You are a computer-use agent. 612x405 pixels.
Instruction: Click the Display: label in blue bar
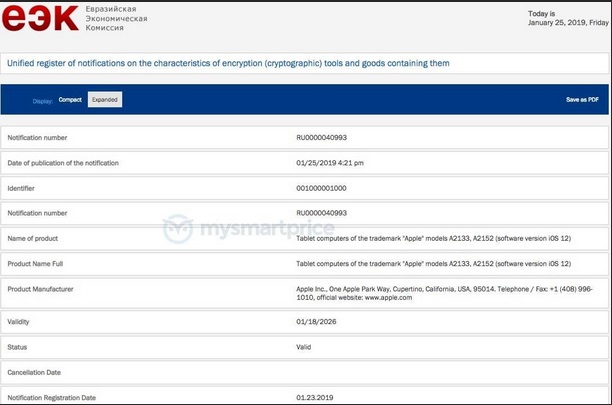(43, 101)
